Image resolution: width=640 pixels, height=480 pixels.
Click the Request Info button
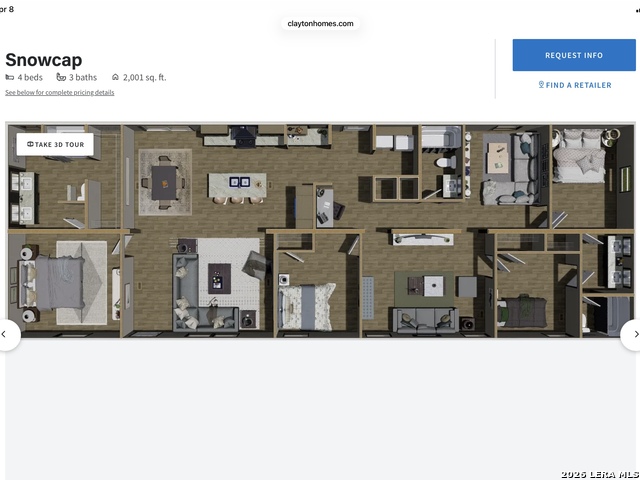pyautogui.click(x=573, y=55)
